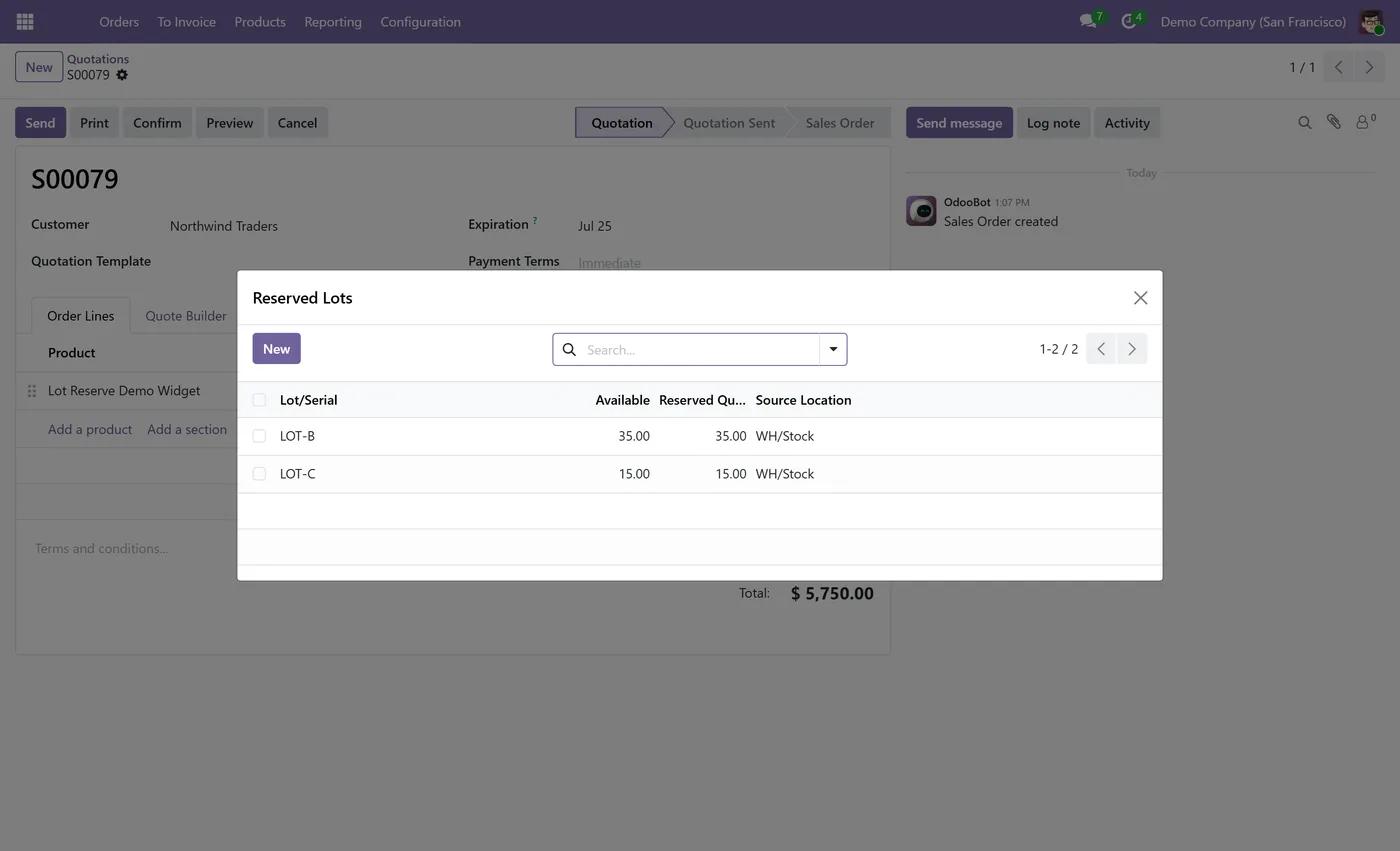
Task: Click Send message in chatter
Action: [x=959, y=122]
